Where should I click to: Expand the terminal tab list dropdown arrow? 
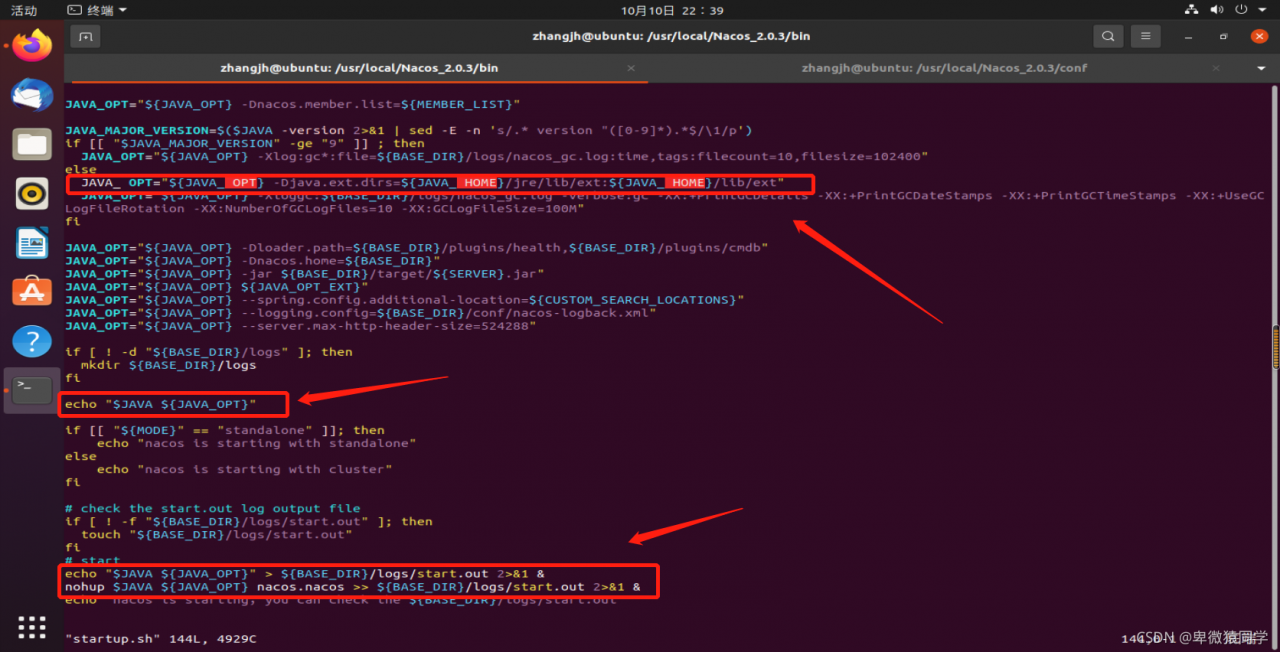pos(1261,68)
